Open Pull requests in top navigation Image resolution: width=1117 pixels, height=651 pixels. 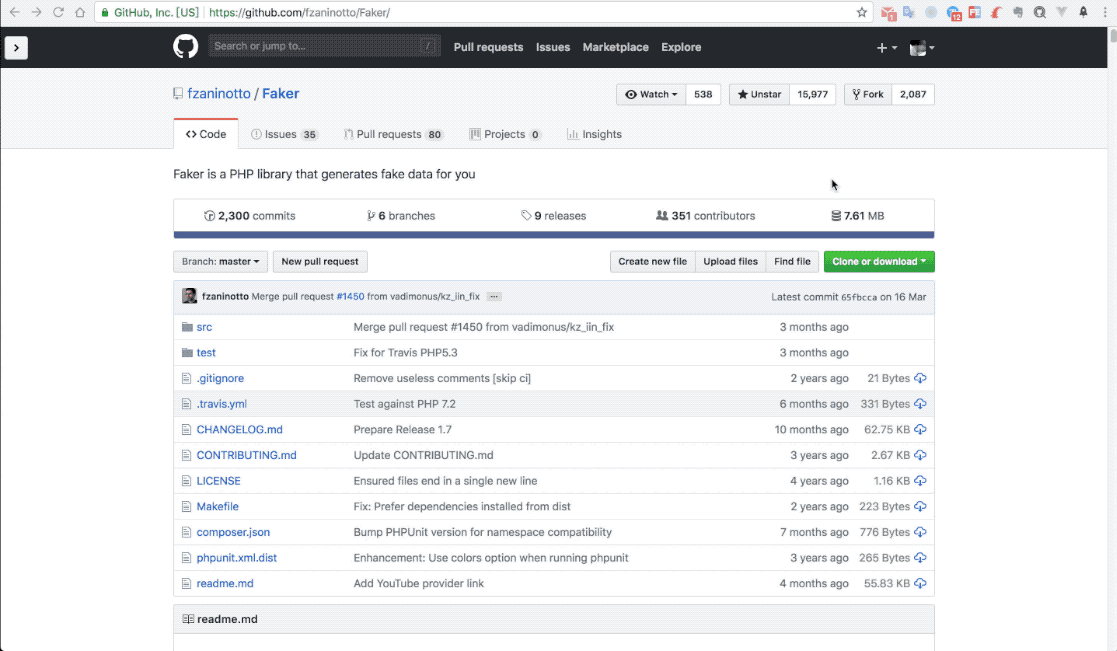488,47
